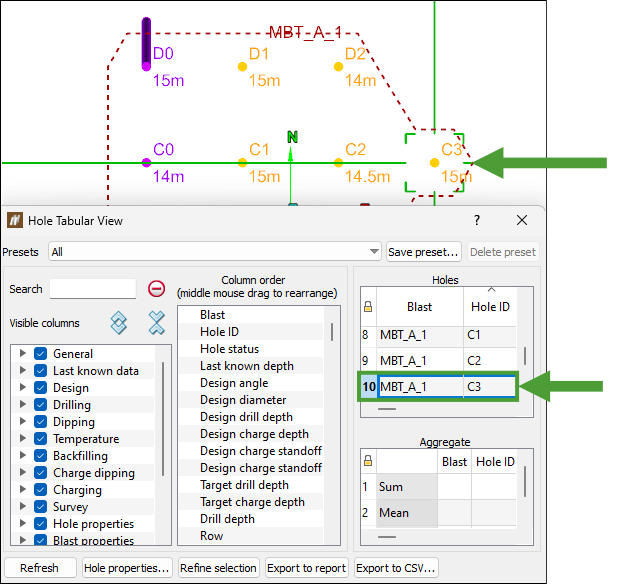
Task: Expand the Last known data node
Action: pos(23,370)
